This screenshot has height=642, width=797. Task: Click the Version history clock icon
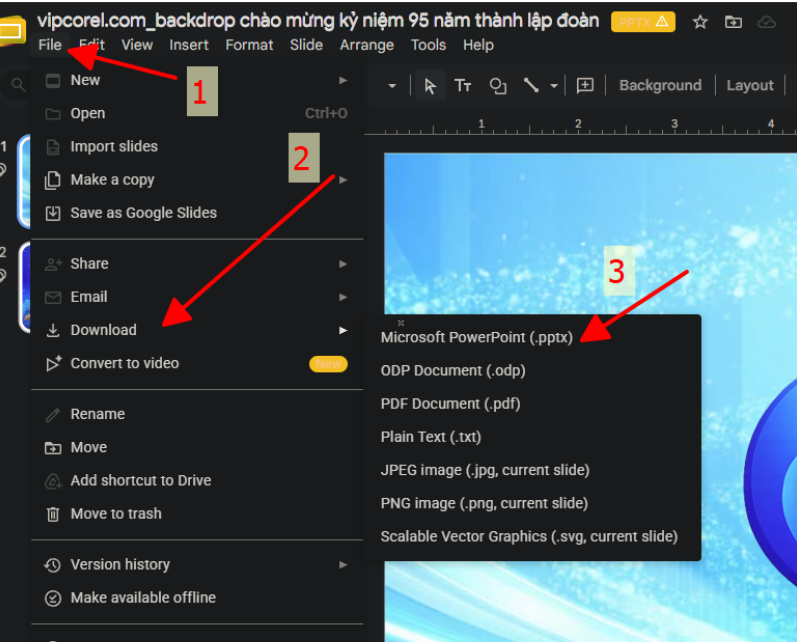tap(53, 565)
